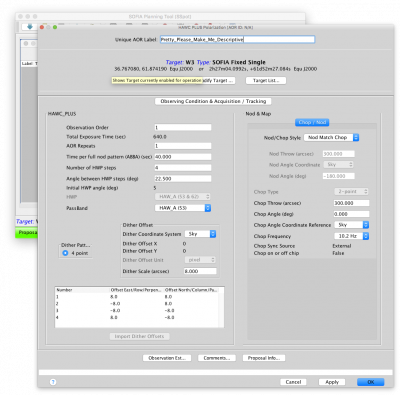The height and width of the screenshot is (395, 400).
Task: Open the Passband HAW_A (53) dropdown
Action: [x=183, y=208]
